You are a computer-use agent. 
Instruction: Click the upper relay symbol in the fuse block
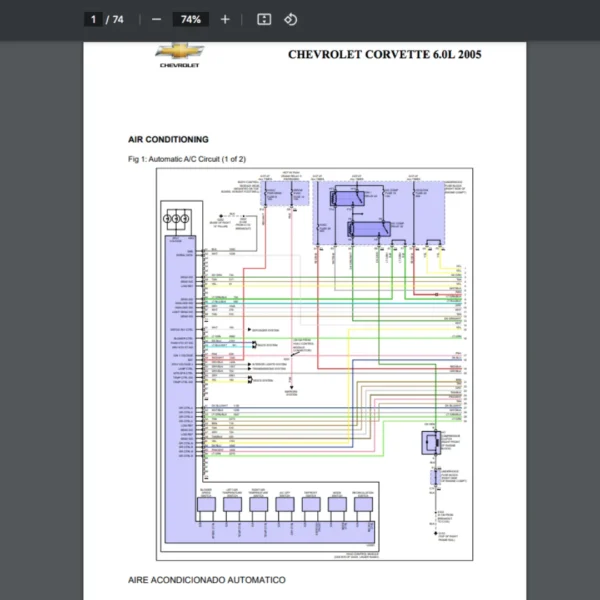tap(348, 198)
